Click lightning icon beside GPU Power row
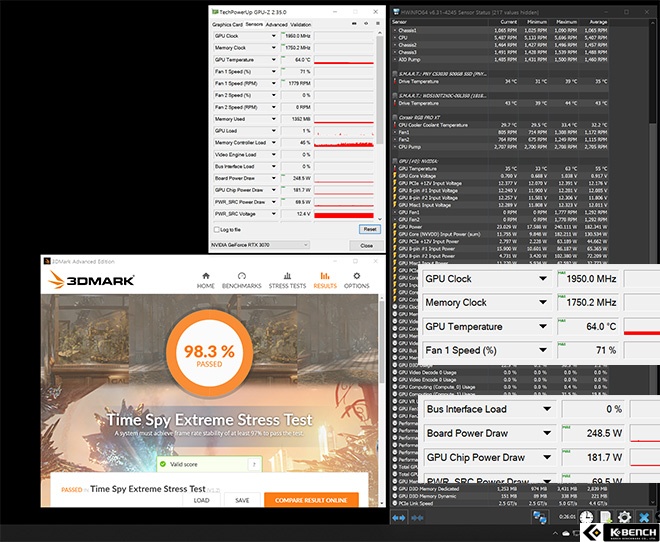 tap(395, 227)
